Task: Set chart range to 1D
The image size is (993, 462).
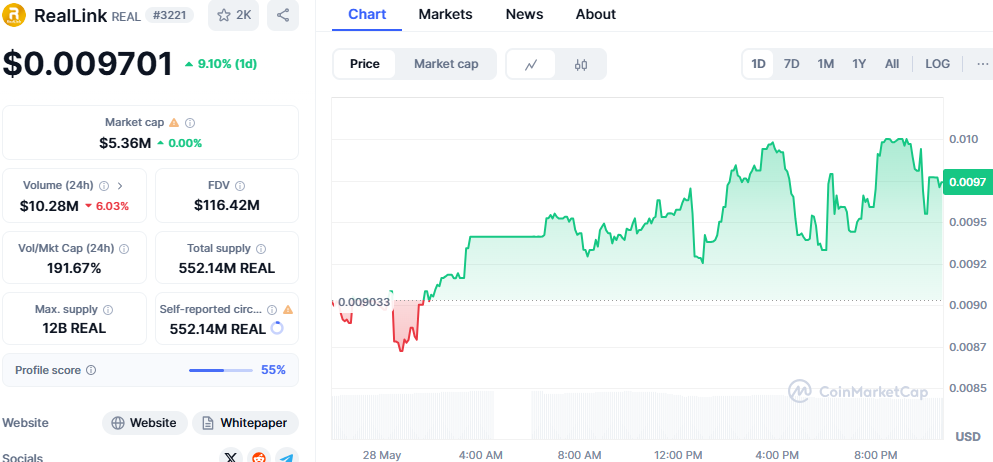Action: click(x=758, y=64)
